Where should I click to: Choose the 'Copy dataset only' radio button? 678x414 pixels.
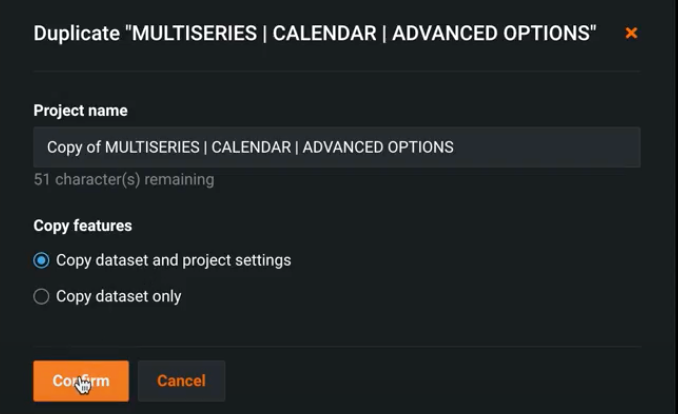[41, 296]
